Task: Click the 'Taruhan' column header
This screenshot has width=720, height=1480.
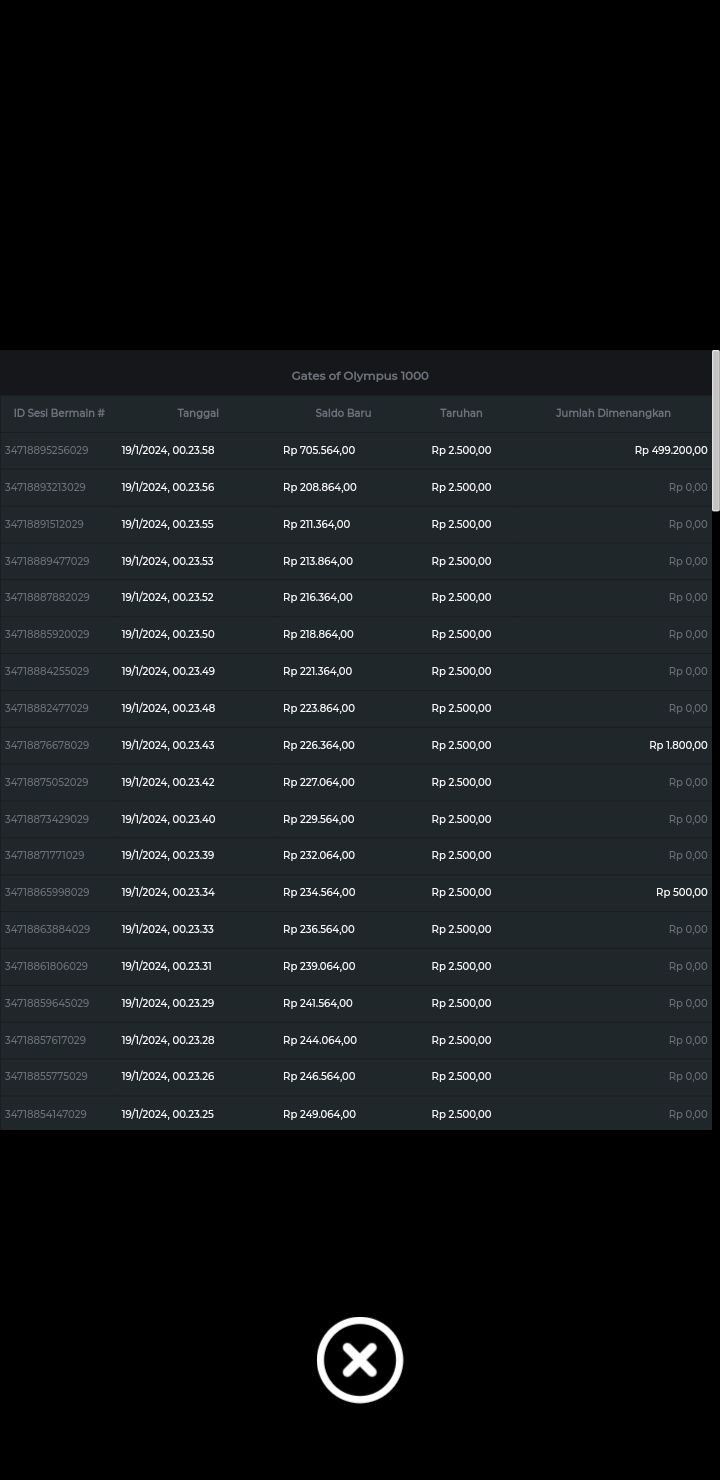Action: coord(461,413)
